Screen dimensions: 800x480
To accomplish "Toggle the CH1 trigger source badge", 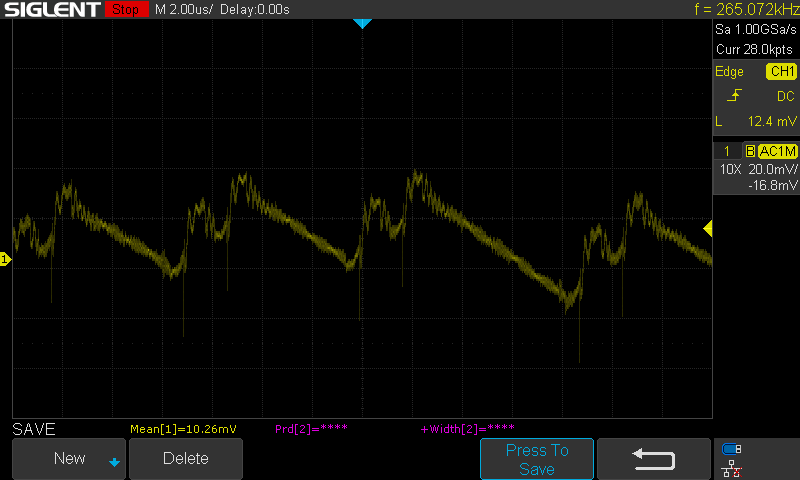I will (780, 72).
